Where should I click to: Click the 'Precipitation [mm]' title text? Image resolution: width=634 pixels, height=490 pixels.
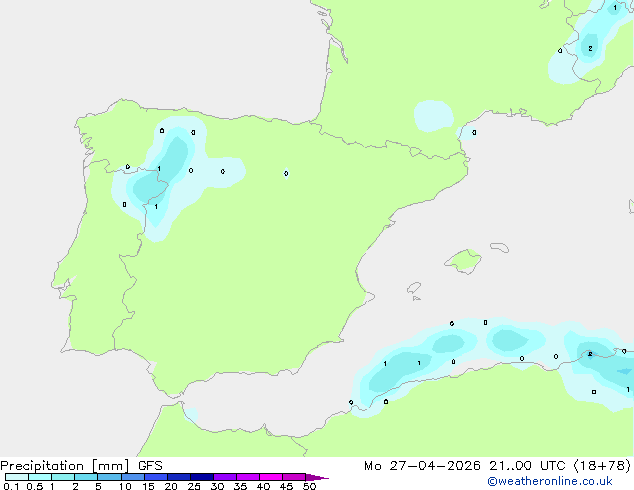click(65, 466)
